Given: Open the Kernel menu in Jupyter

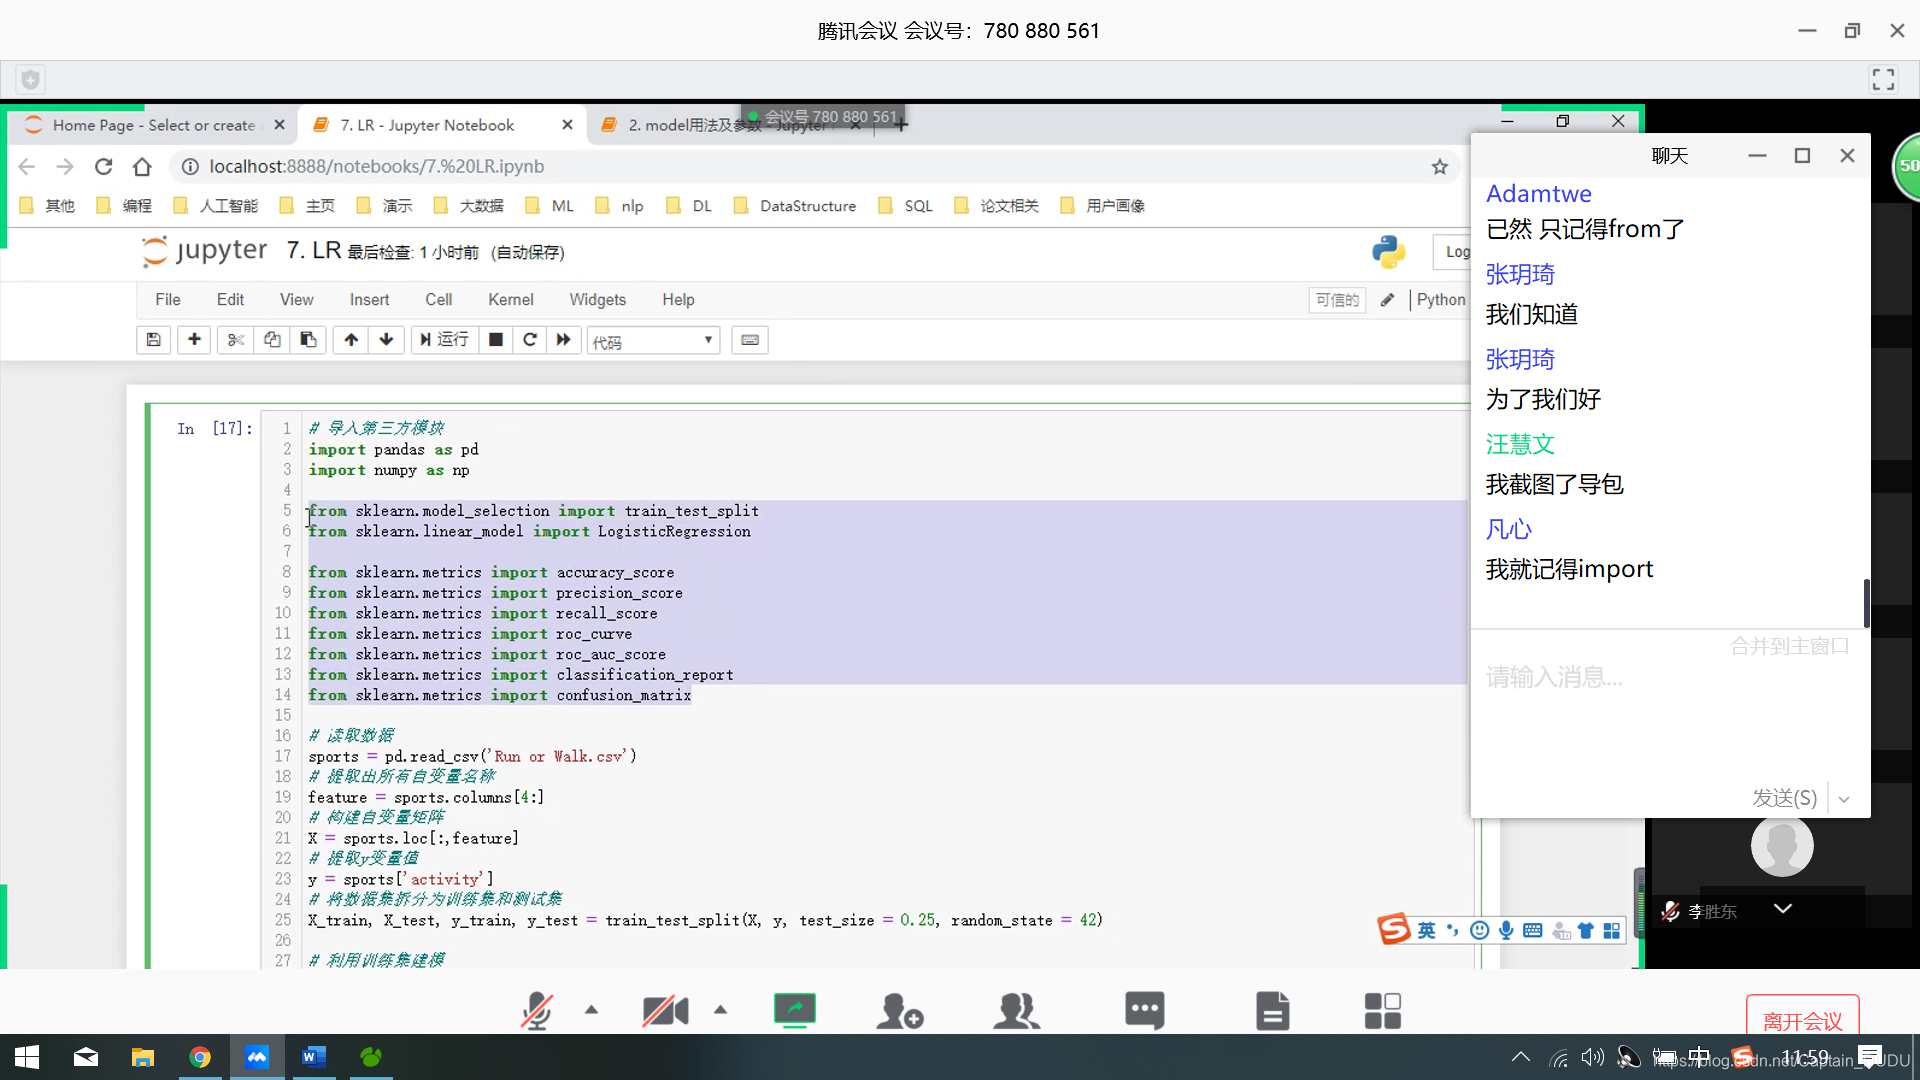Looking at the screenshot, I should coord(510,300).
